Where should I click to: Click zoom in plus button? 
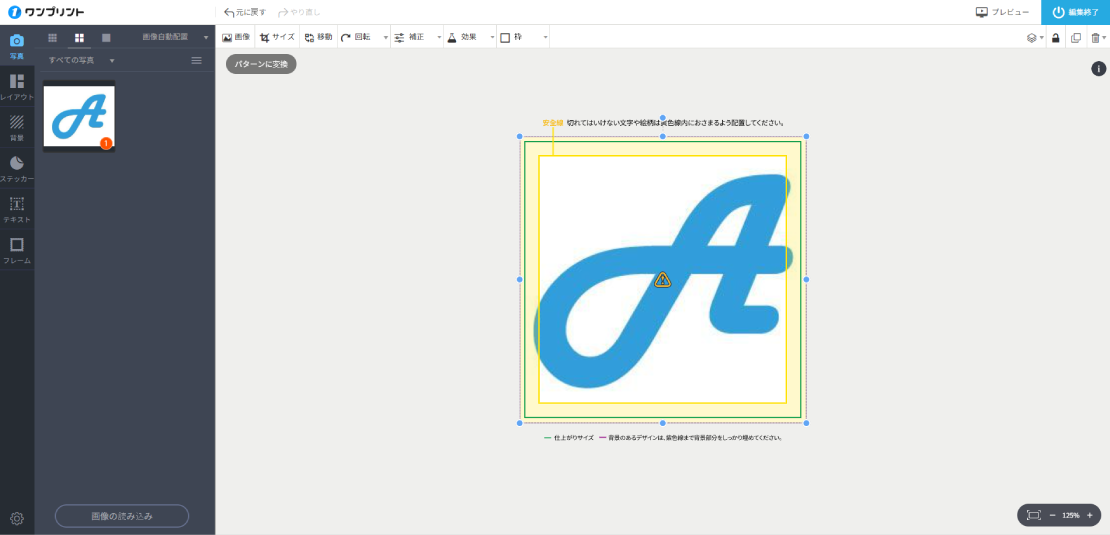pyautogui.click(x=1089, y=515)
